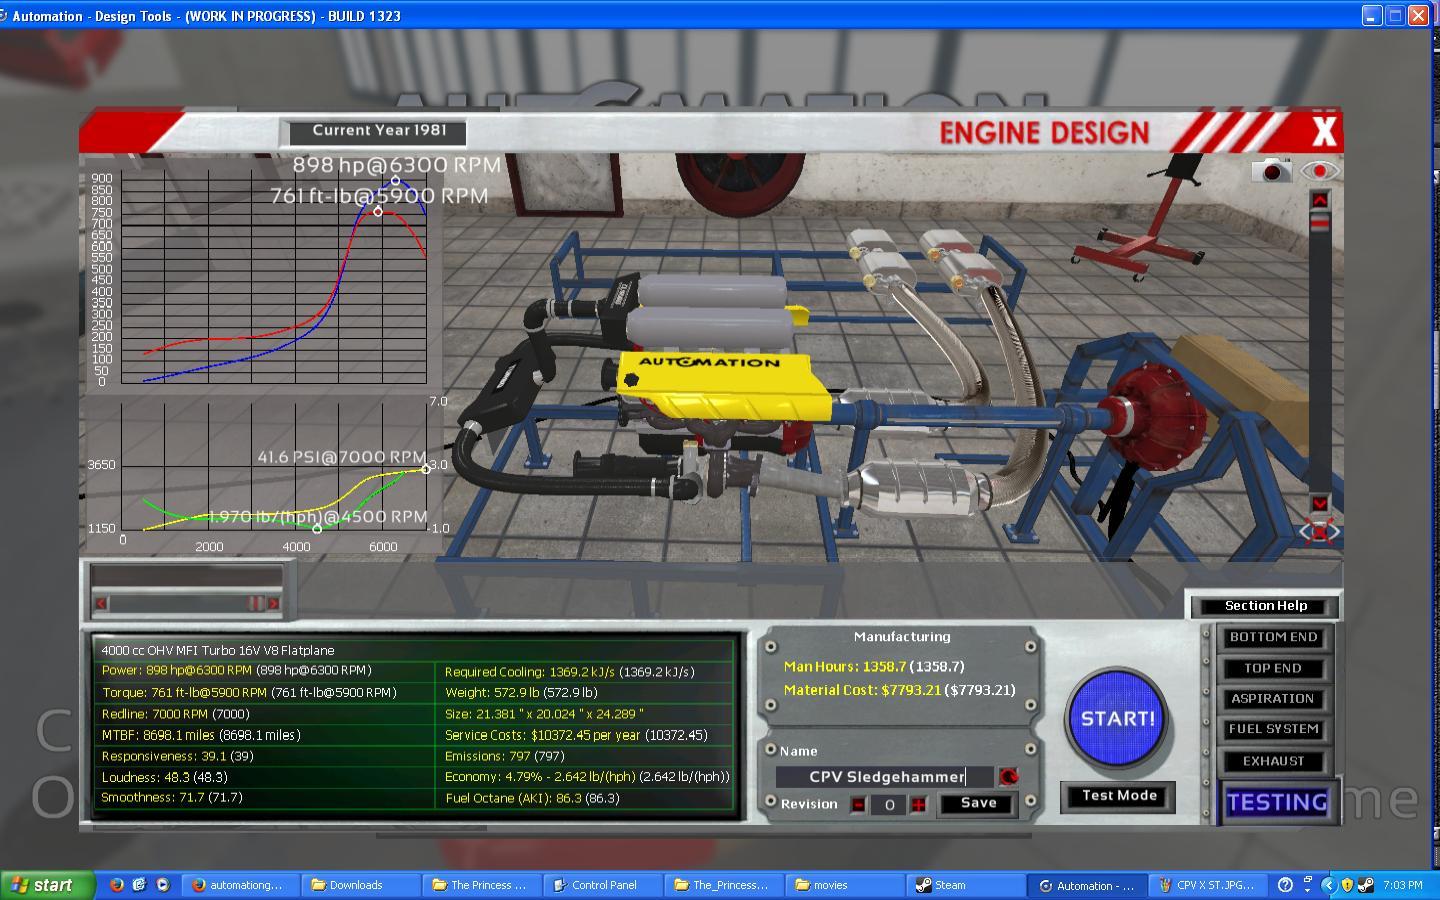
Task: Switch to Steam taskbar window
Action: coord(965,885)
